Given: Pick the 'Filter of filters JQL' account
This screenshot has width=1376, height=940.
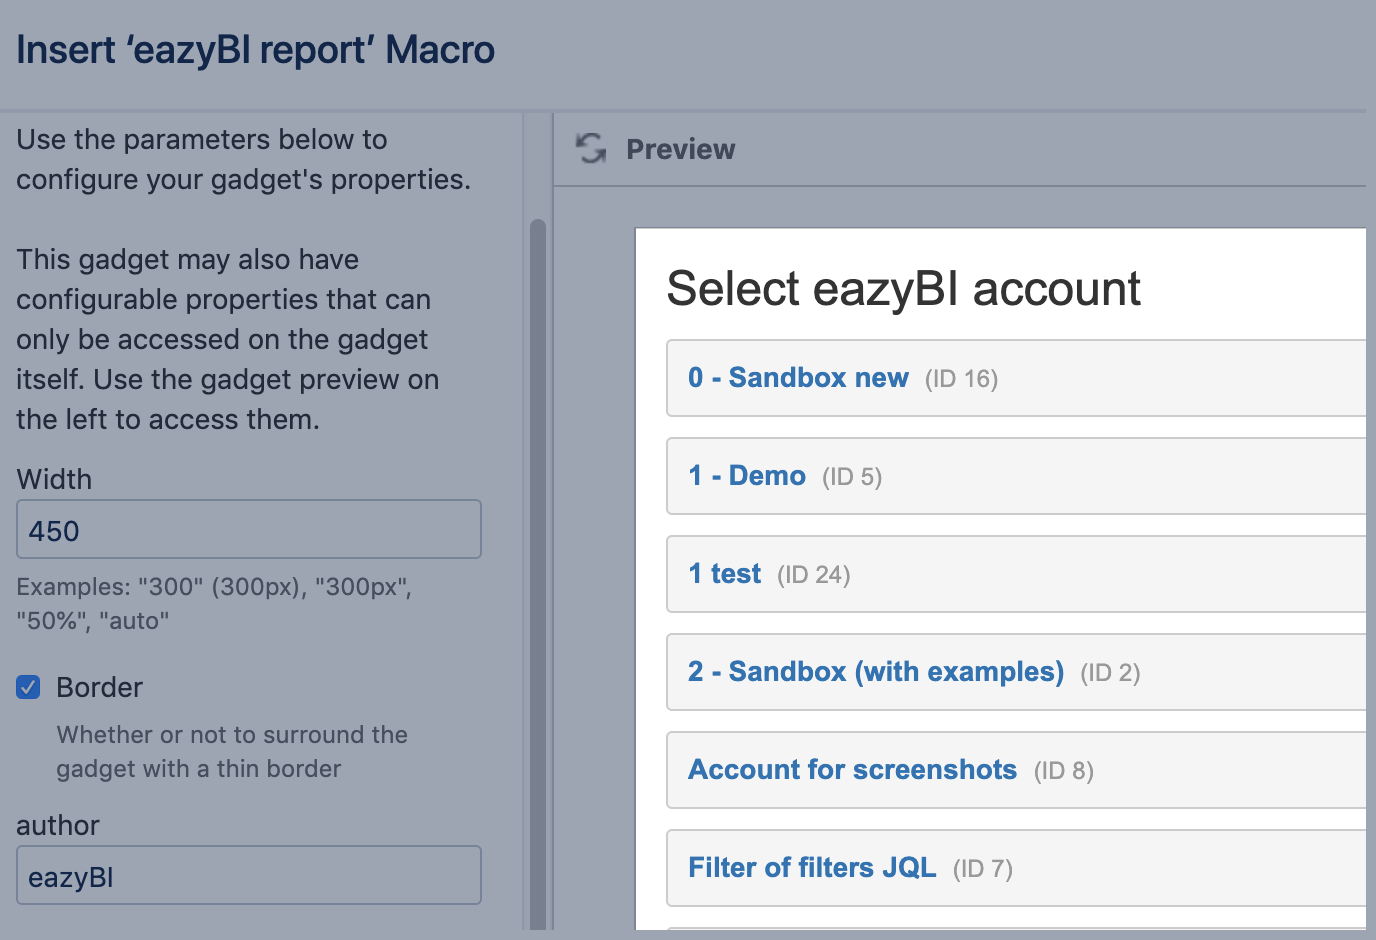Looking at the screenshot, I should pos(812,868).
